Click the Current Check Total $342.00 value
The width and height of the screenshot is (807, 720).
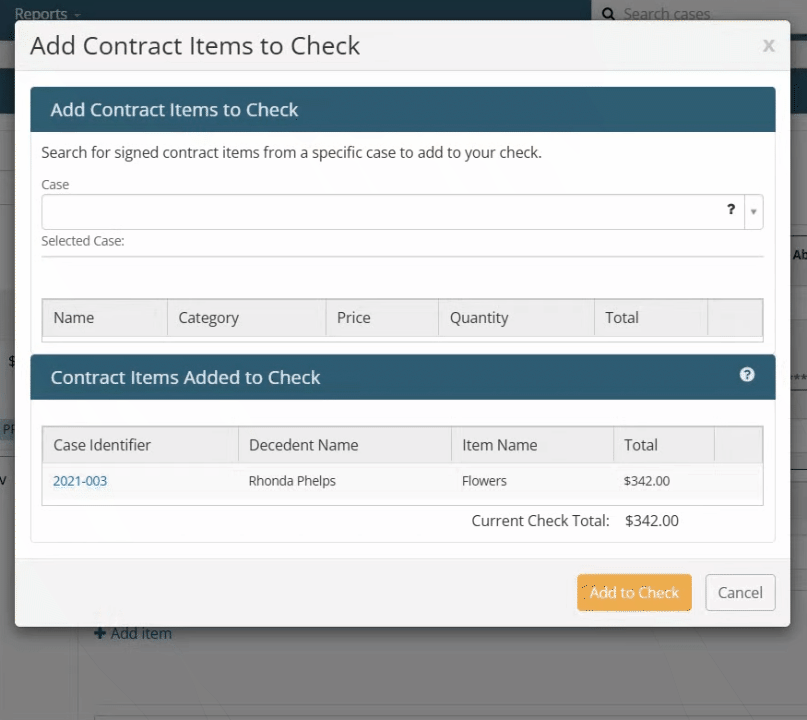point(652,521)
